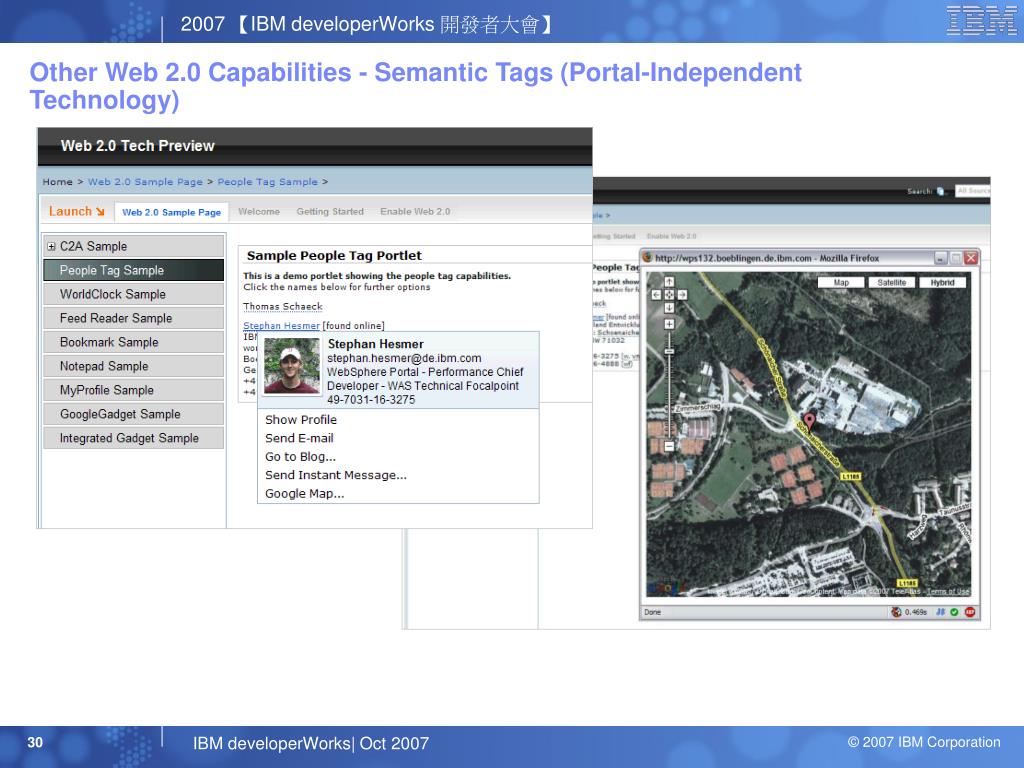Click the Firefox icon in popup title bar
Image resolution: width=1024 pixels, height=768 pixels.
(x=648, y=257)
